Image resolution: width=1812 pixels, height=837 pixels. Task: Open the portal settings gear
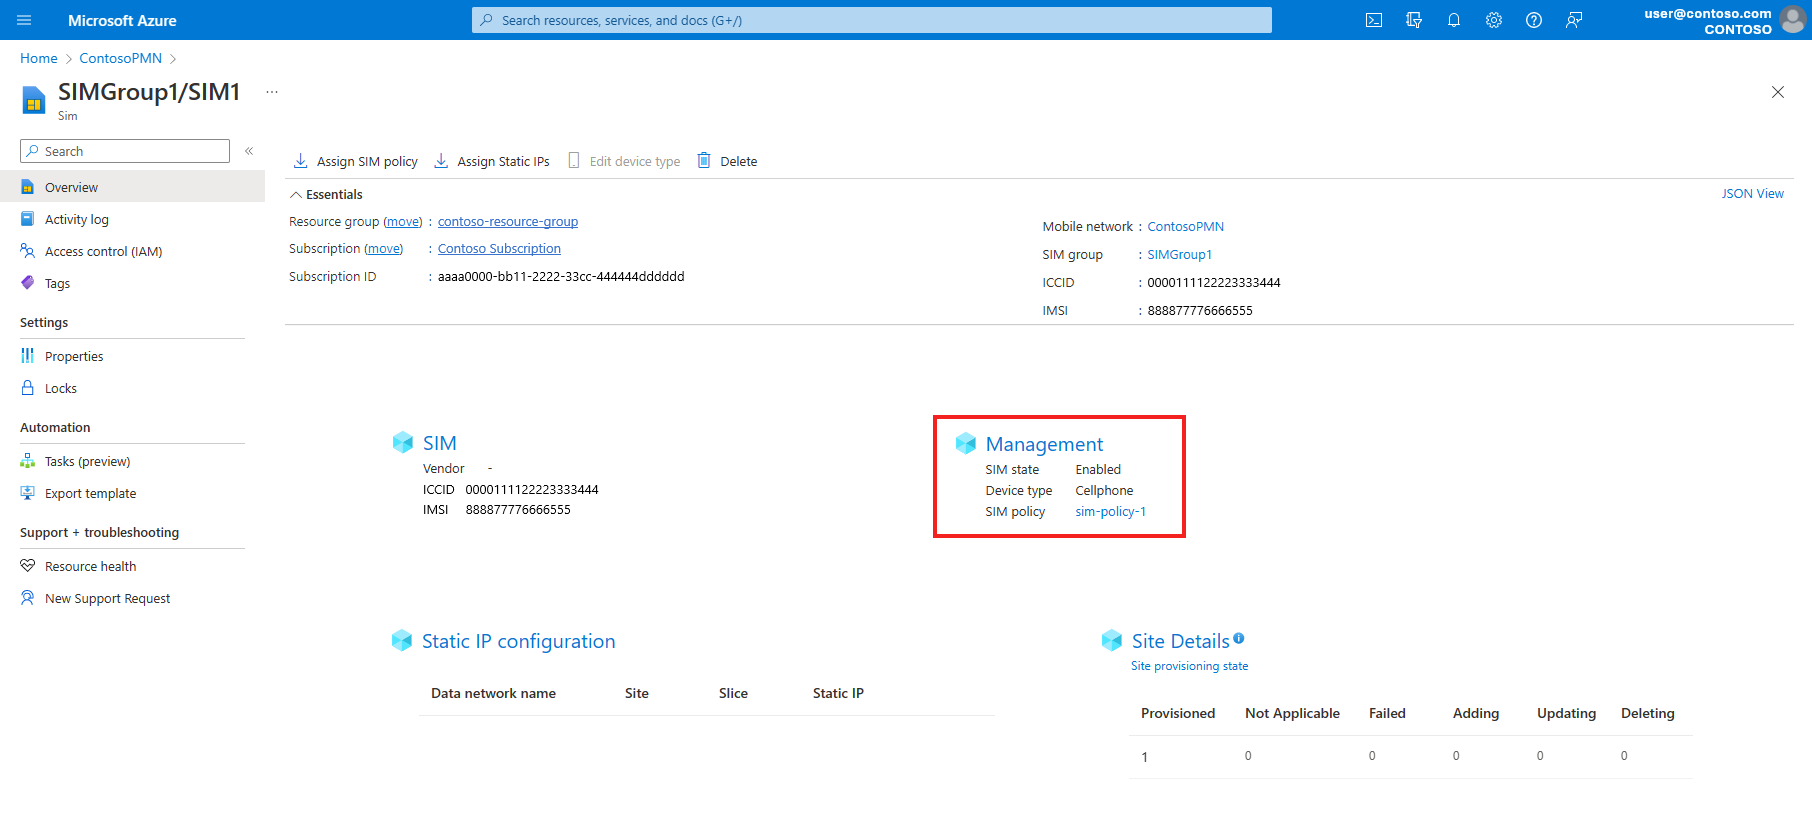point(1494,20)
